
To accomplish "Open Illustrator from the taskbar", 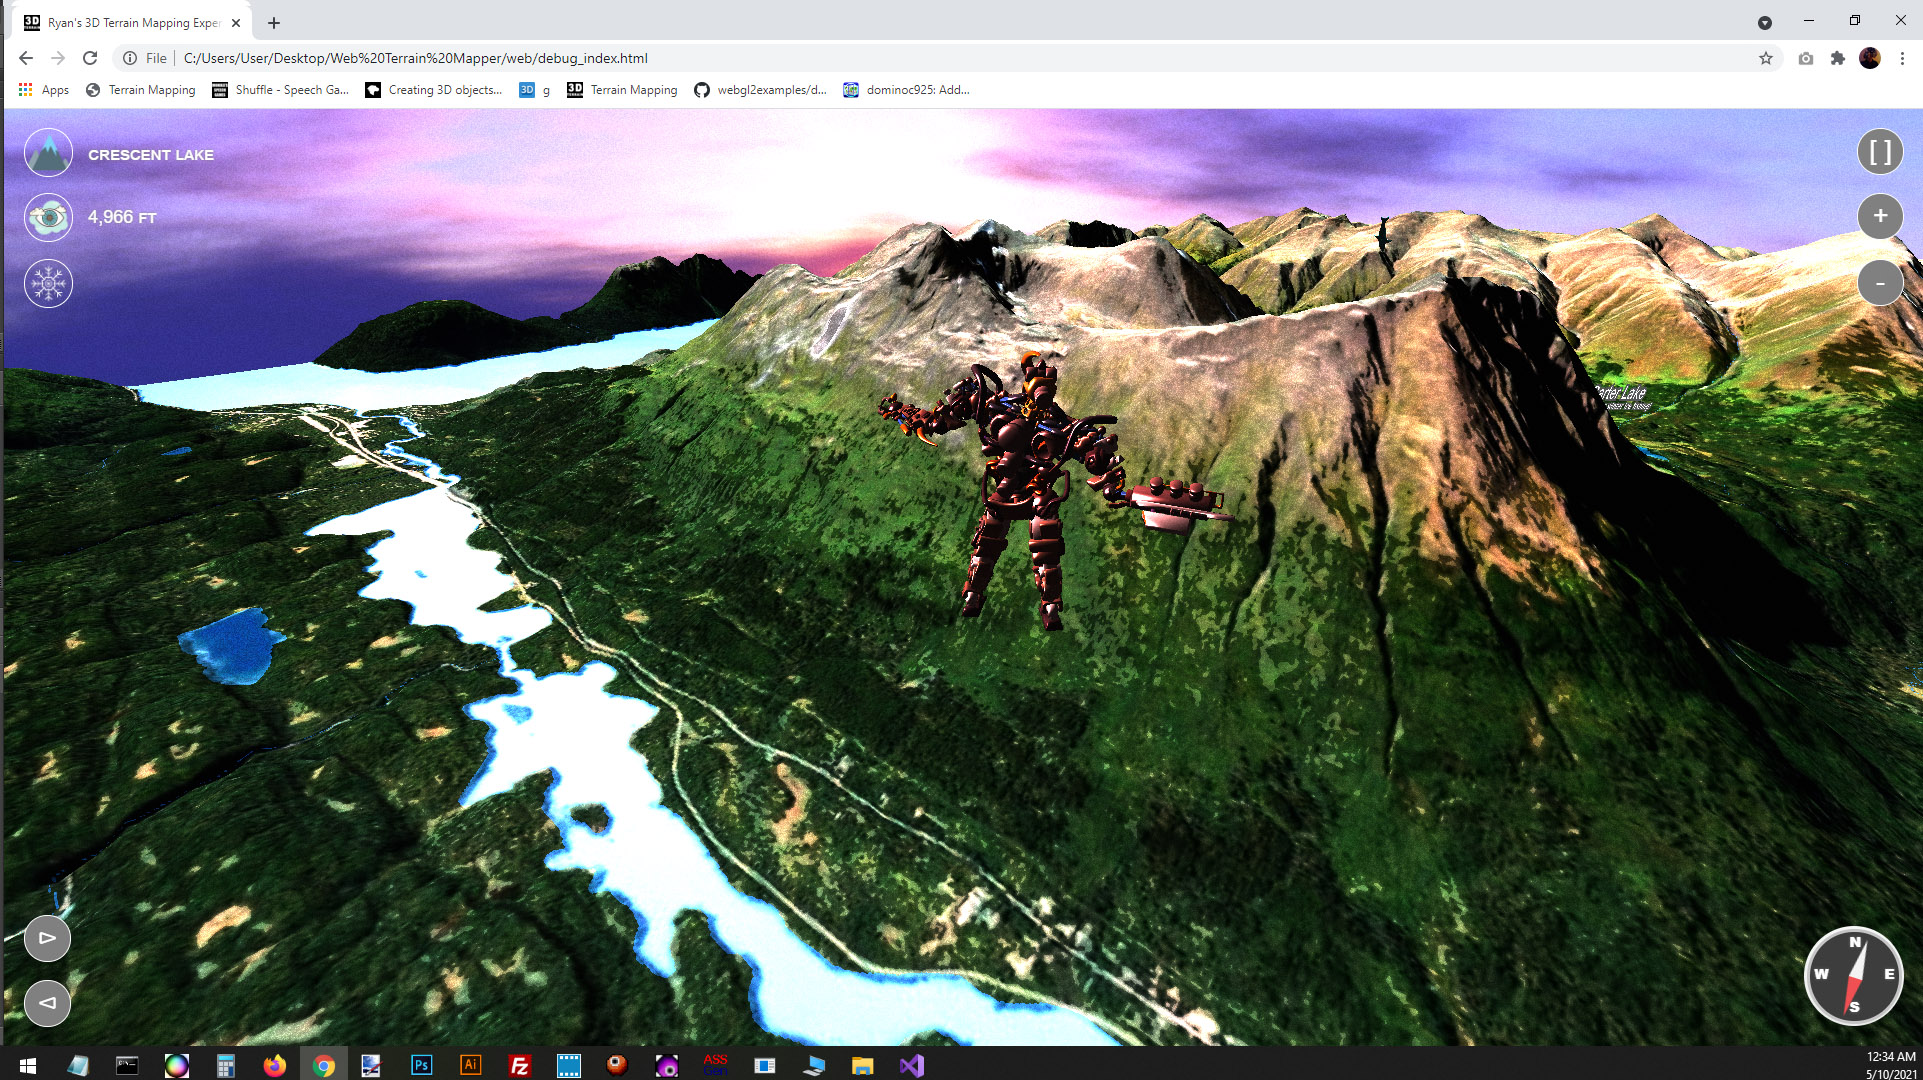I will (470, 1066).
